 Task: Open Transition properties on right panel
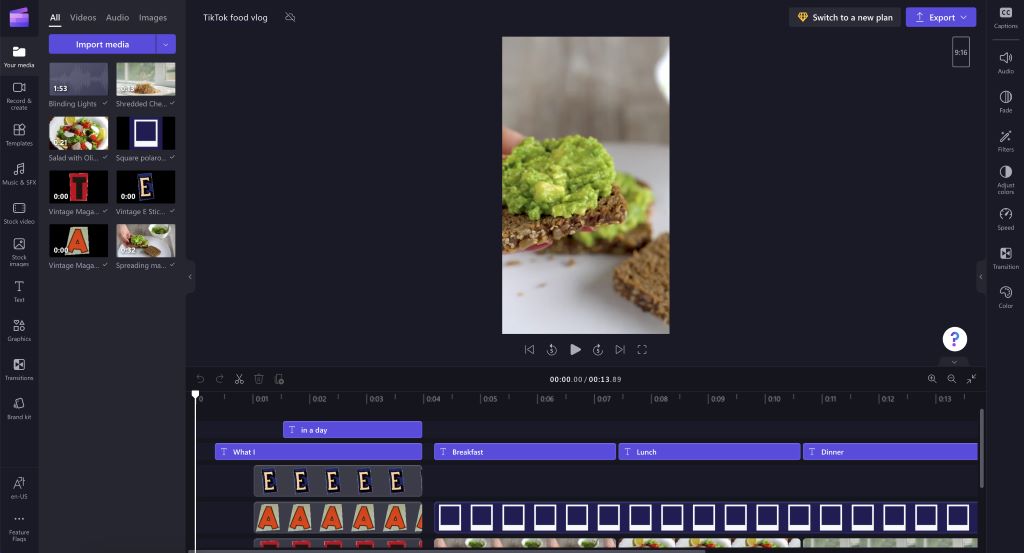[1006, 258]
